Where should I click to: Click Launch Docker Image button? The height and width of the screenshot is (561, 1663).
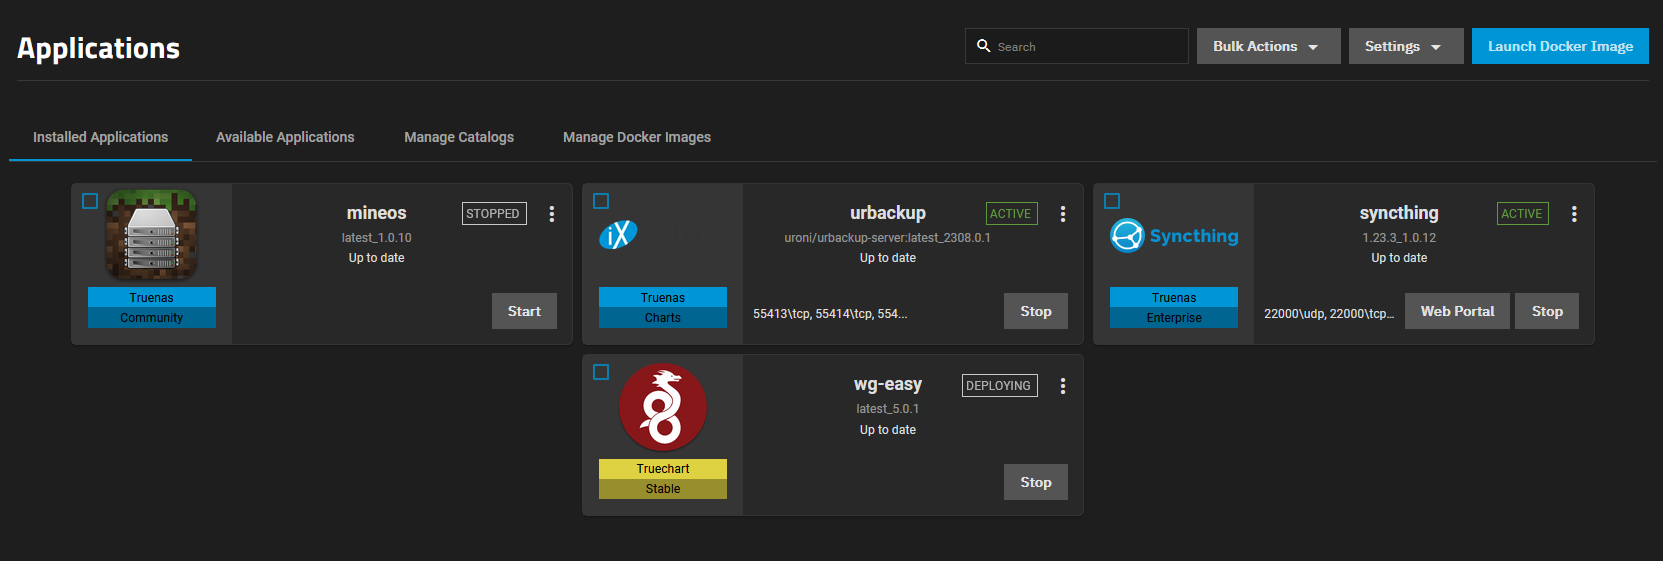click(1560, 46)
